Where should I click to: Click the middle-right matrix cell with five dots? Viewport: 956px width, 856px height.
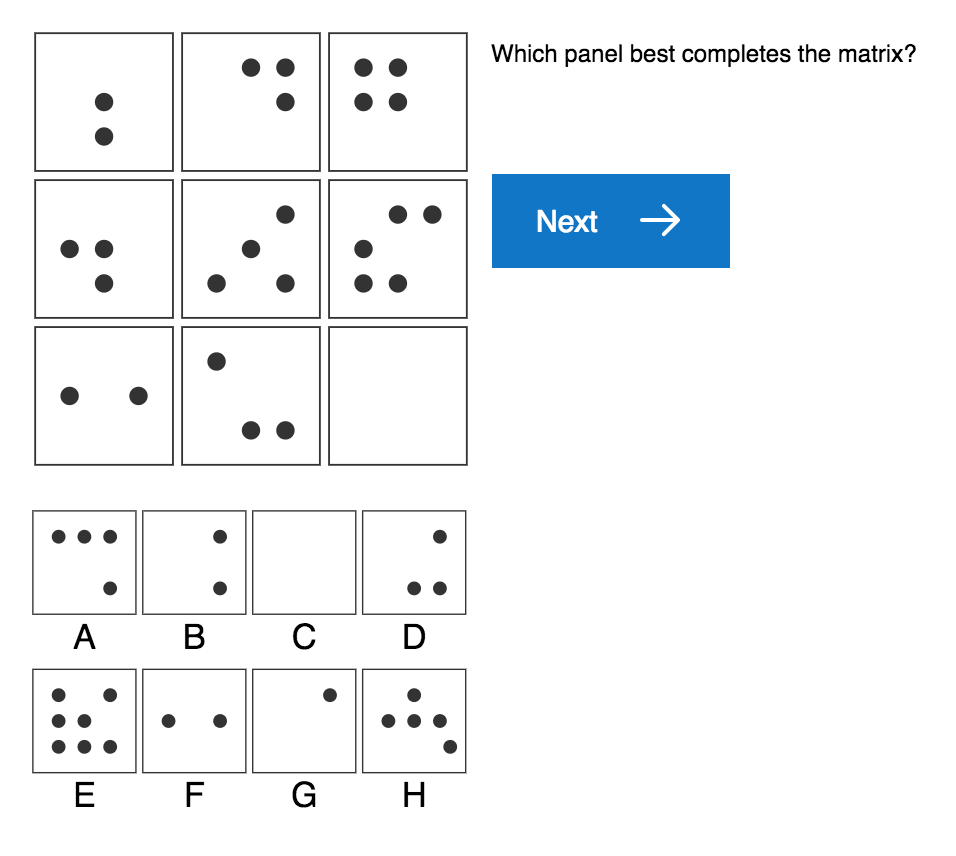pos(398,249)
